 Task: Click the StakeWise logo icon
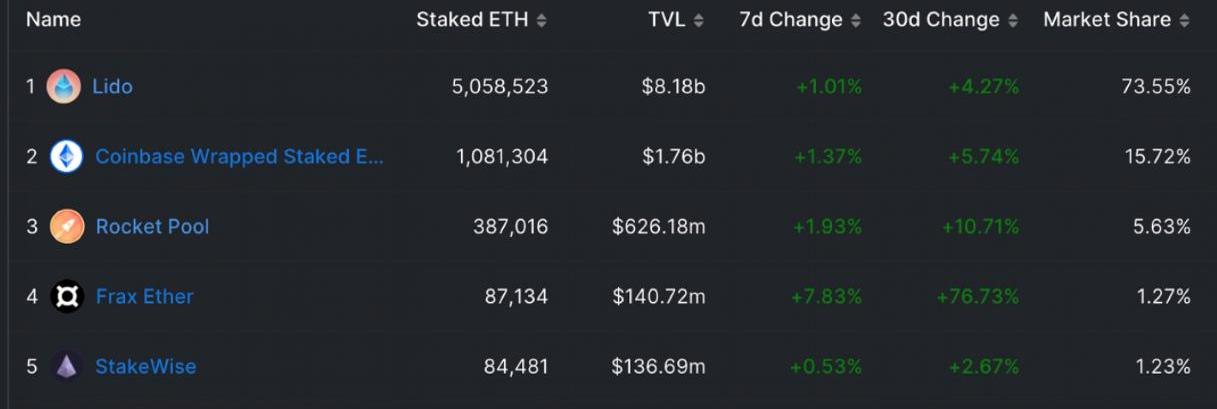[x=67, y=367]
